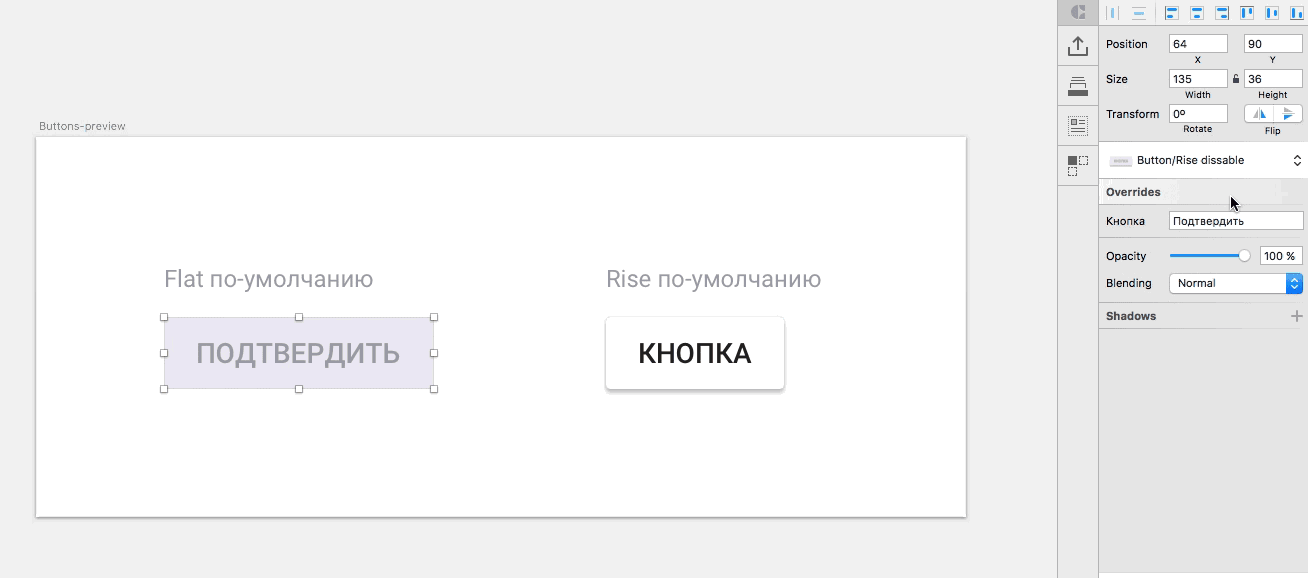Open the Blending mode Normal dropdown
Viewport: 1308px width, 578px height.
tap(1235, 283)
